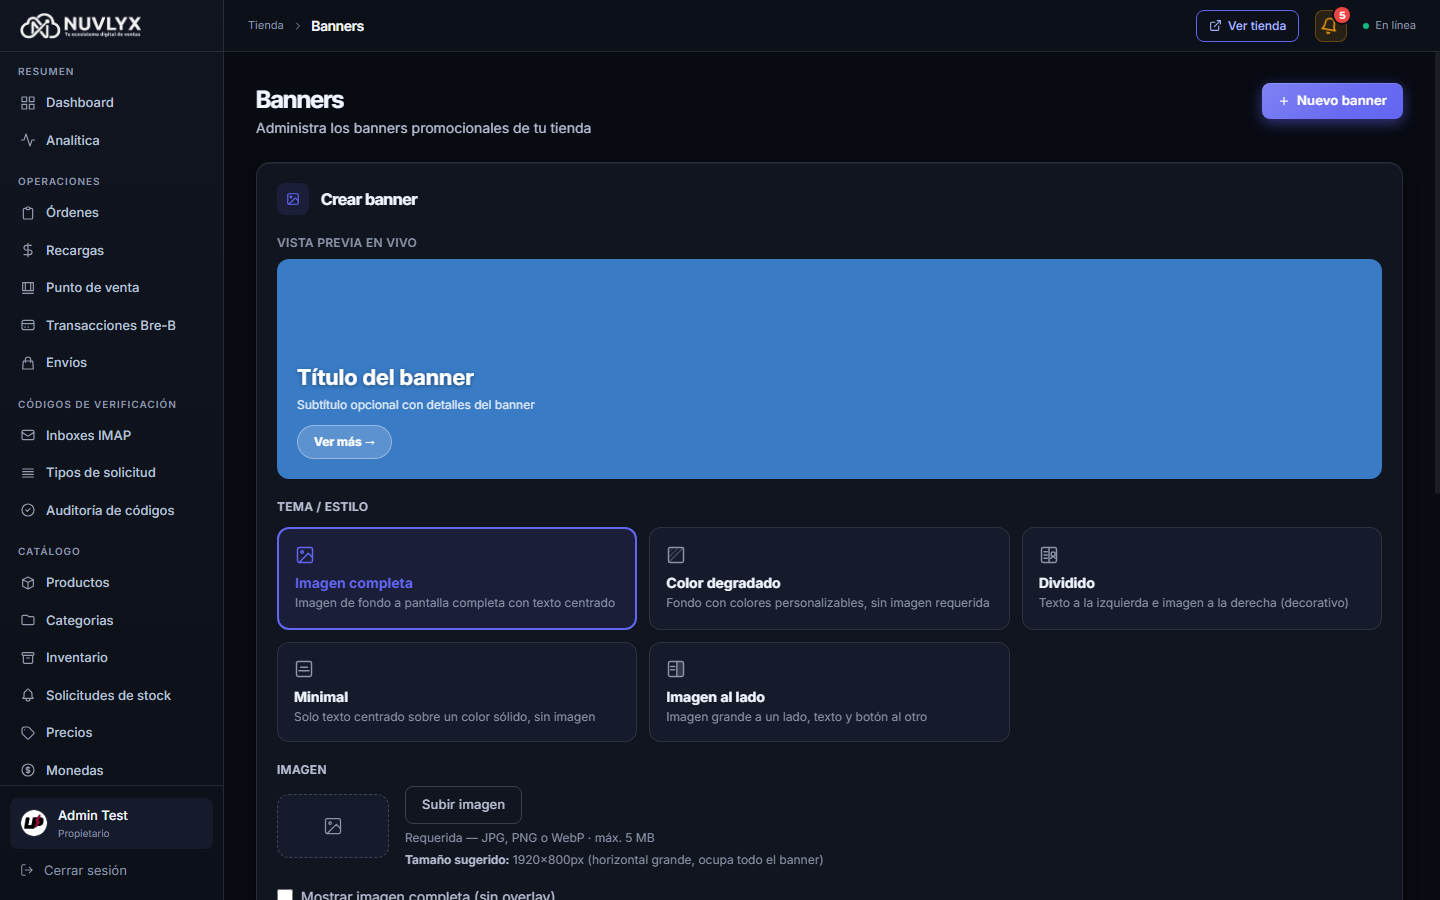
Task: Click the Monedas coin icon
Action: (28, 770)
